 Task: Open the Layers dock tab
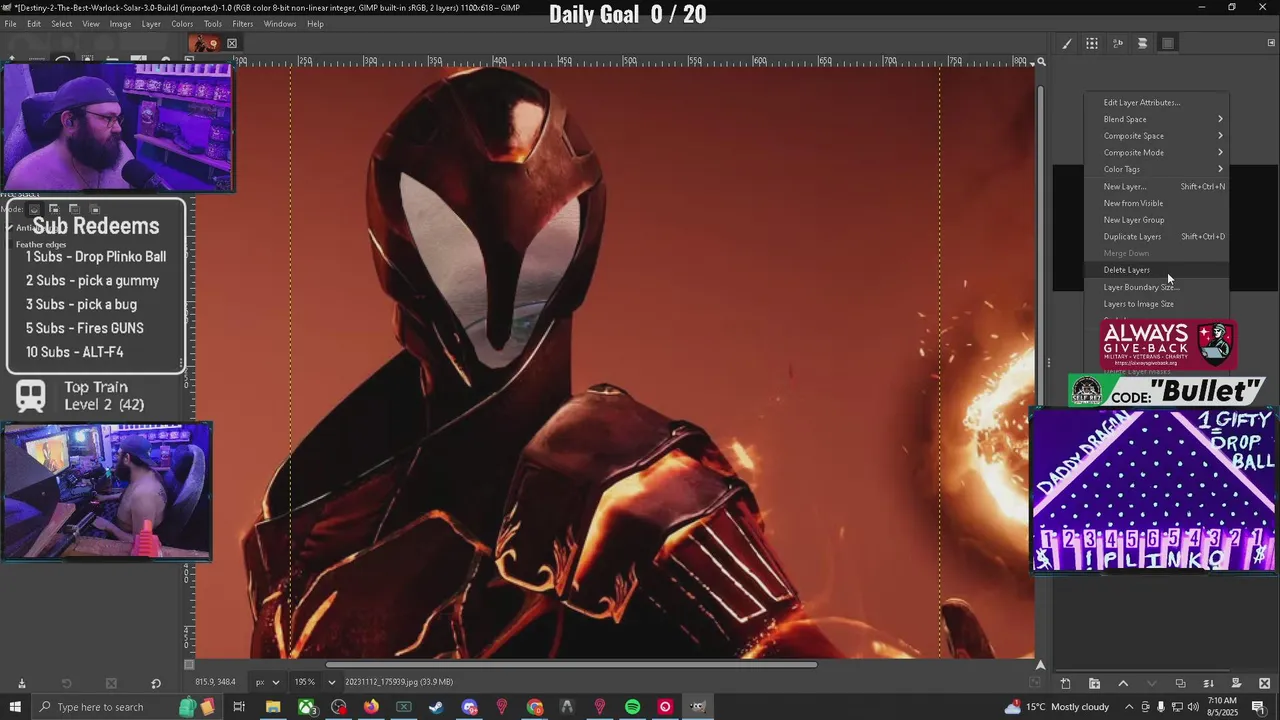(x=1142, y=43)
